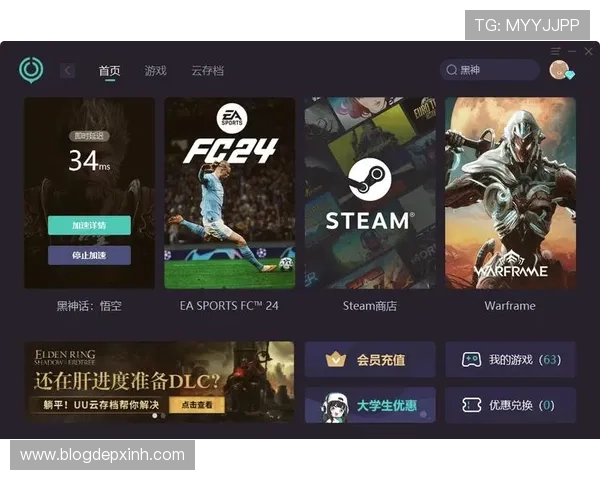The height and width of the screenshot is (480, 600).
Task: Click the 停止加速 stop acceleration button
Action: (89, 255)
